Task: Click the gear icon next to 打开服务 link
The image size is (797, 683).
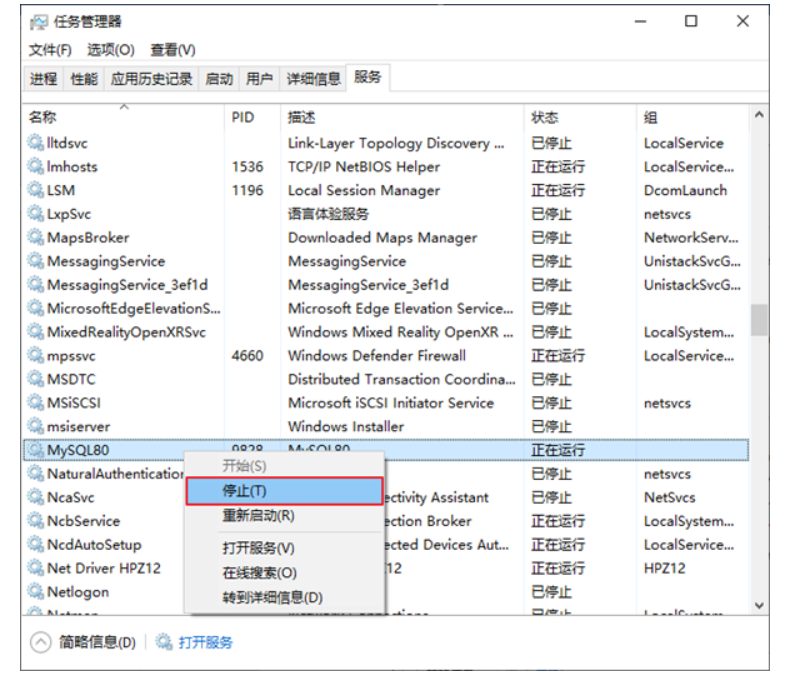Action: click(x=164, y=642)
